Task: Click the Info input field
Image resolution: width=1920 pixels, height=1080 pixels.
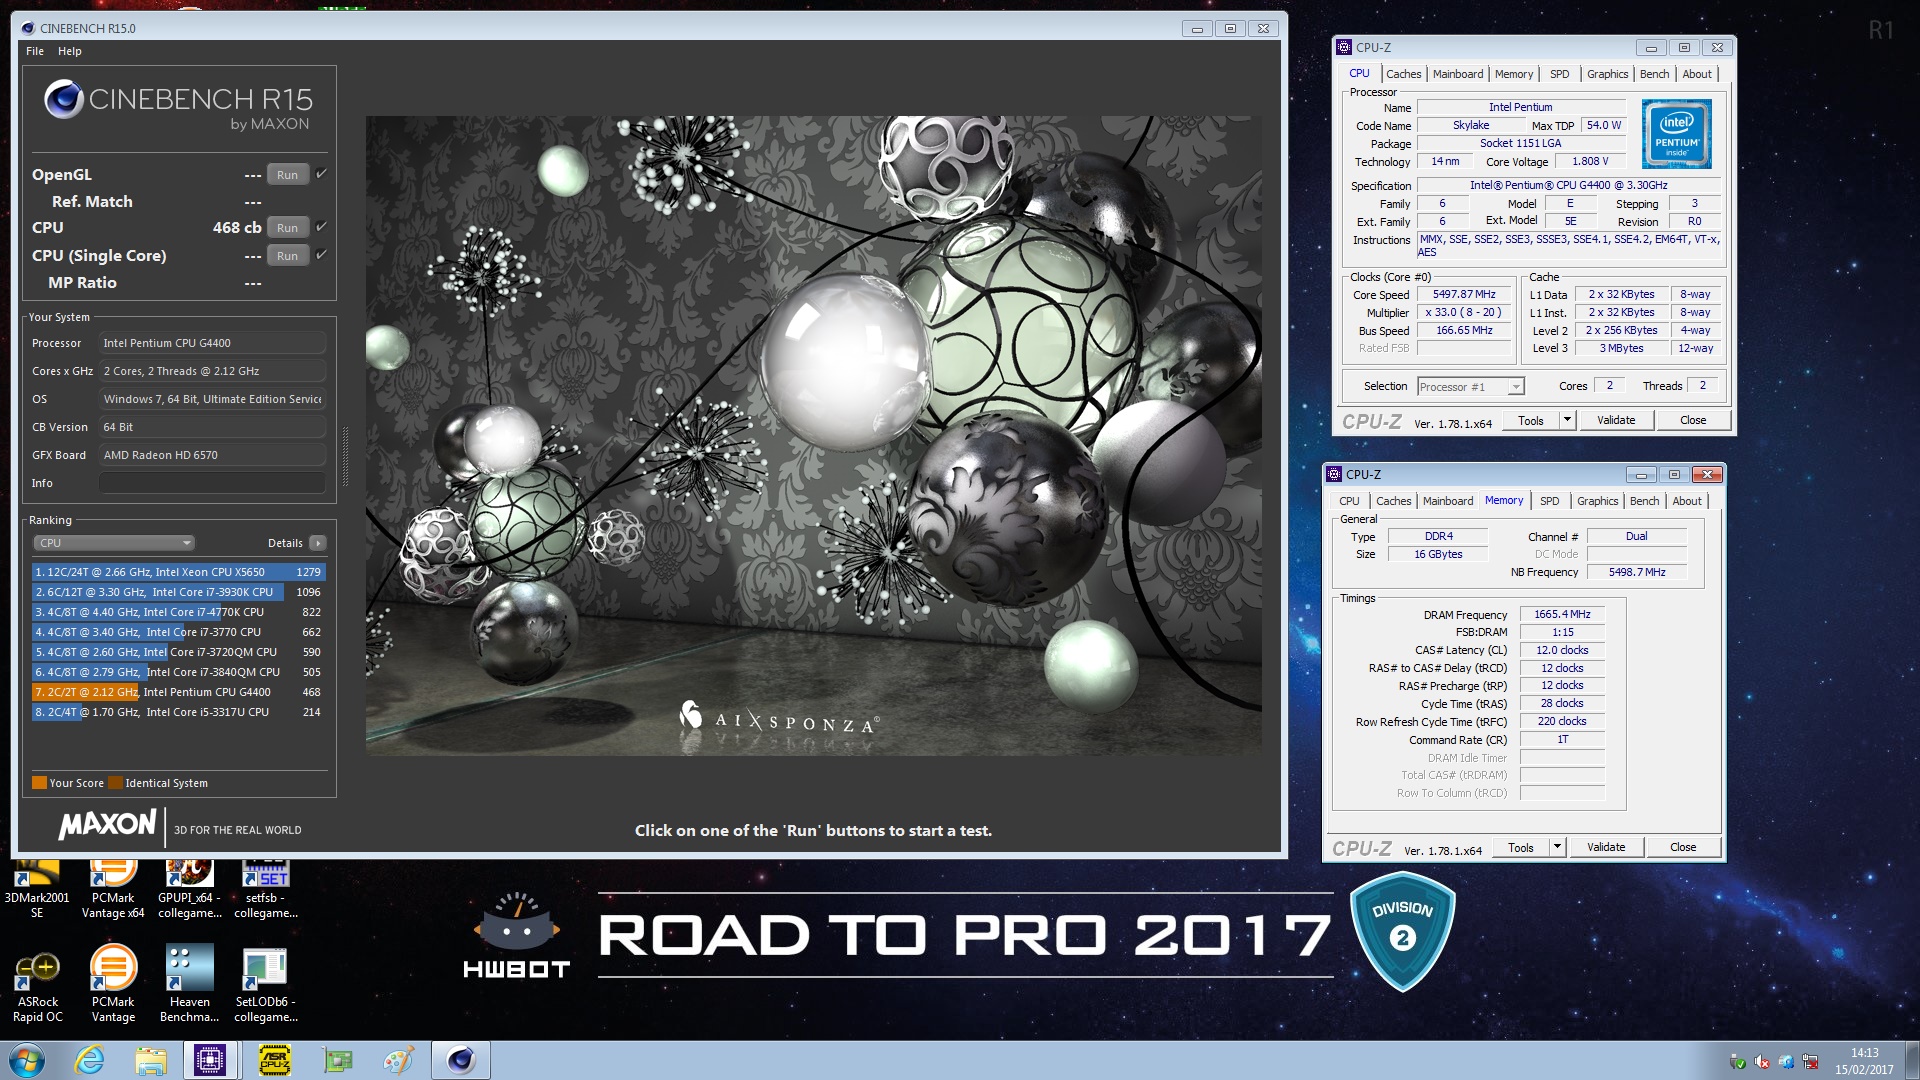Action: point(212,483)
